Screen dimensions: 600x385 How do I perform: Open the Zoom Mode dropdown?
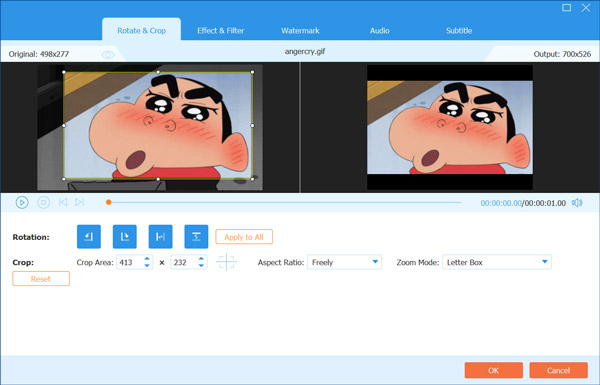pos(497,262)
